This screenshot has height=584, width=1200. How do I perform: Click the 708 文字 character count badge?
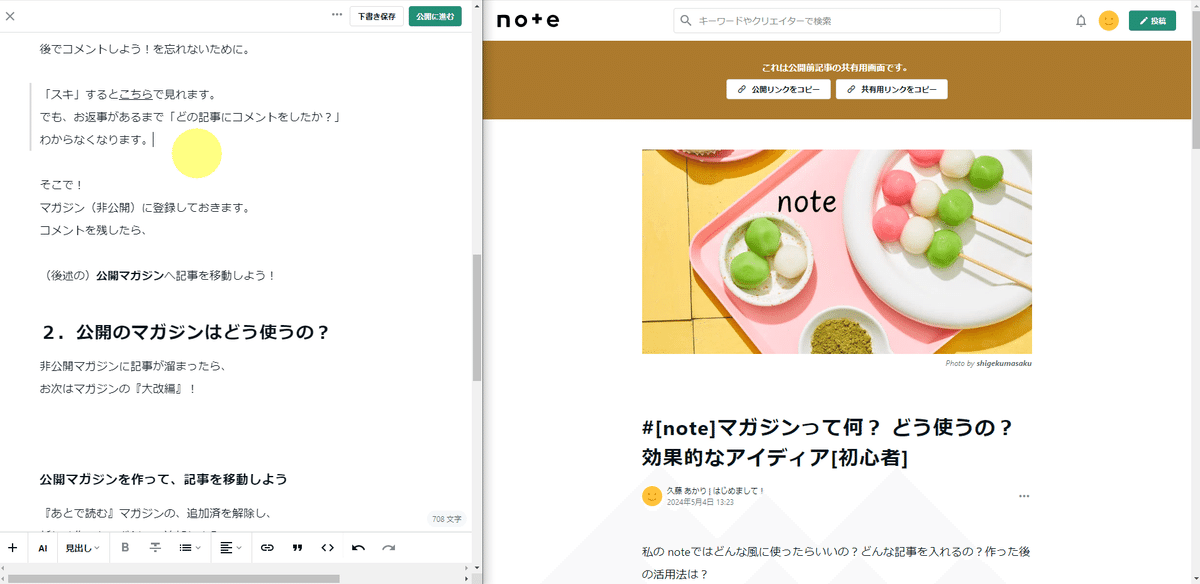tap(447, 519)
